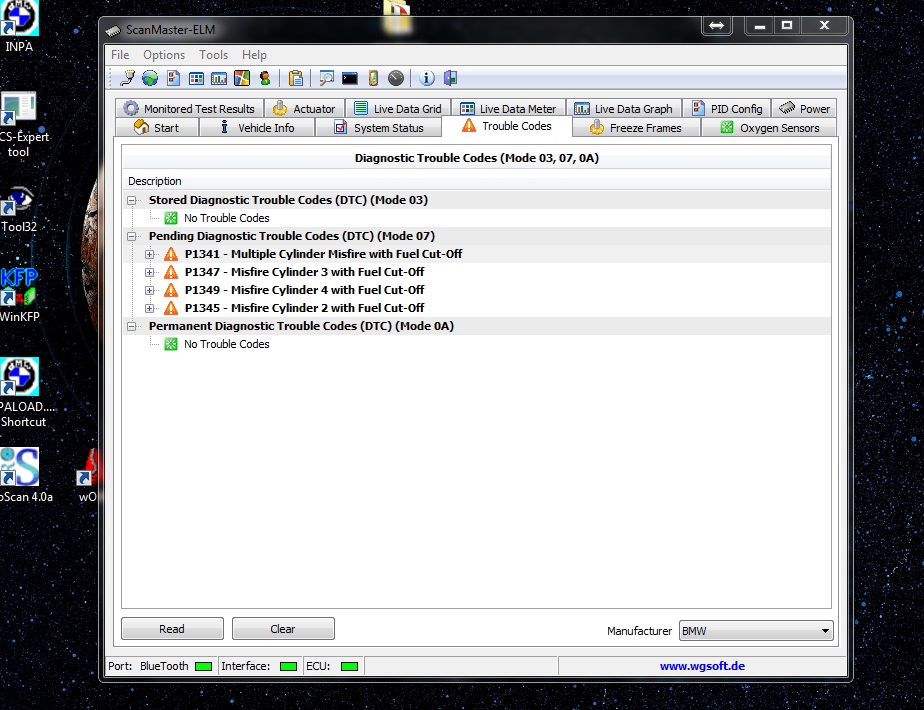
Task: Open the black terminal console icon
Action: 349,78
